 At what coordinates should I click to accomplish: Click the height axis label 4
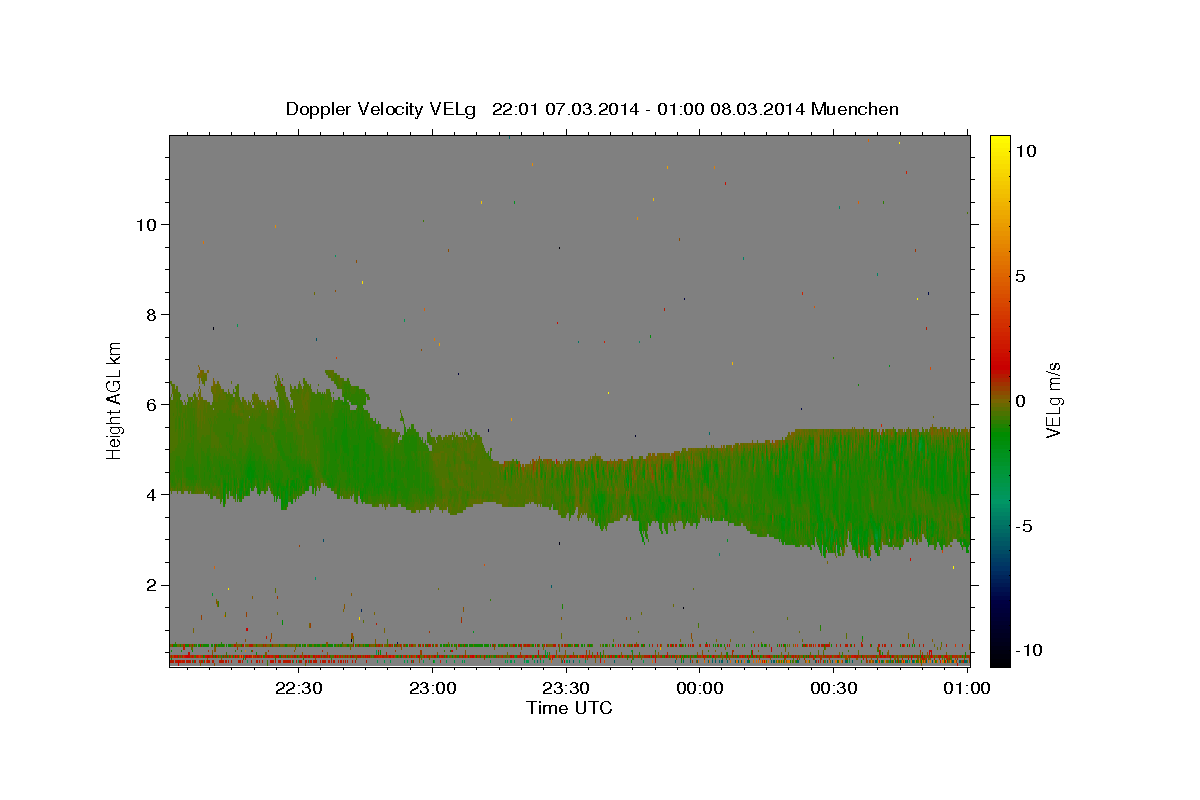(x=150, y=494)
